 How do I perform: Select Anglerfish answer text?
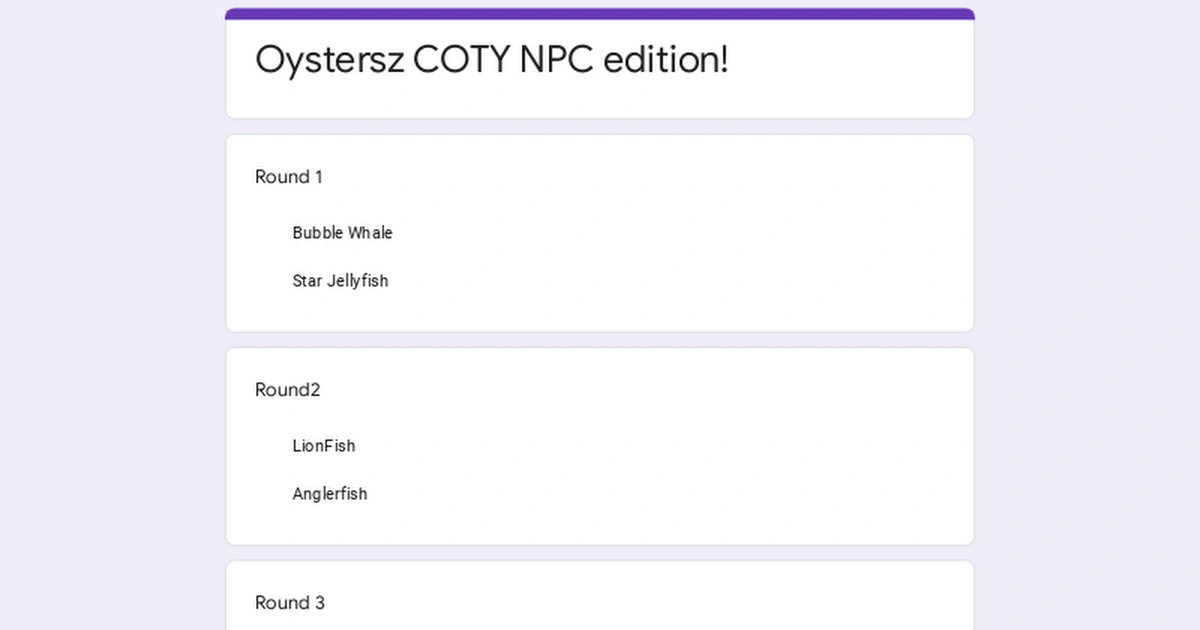click(330, 494)
